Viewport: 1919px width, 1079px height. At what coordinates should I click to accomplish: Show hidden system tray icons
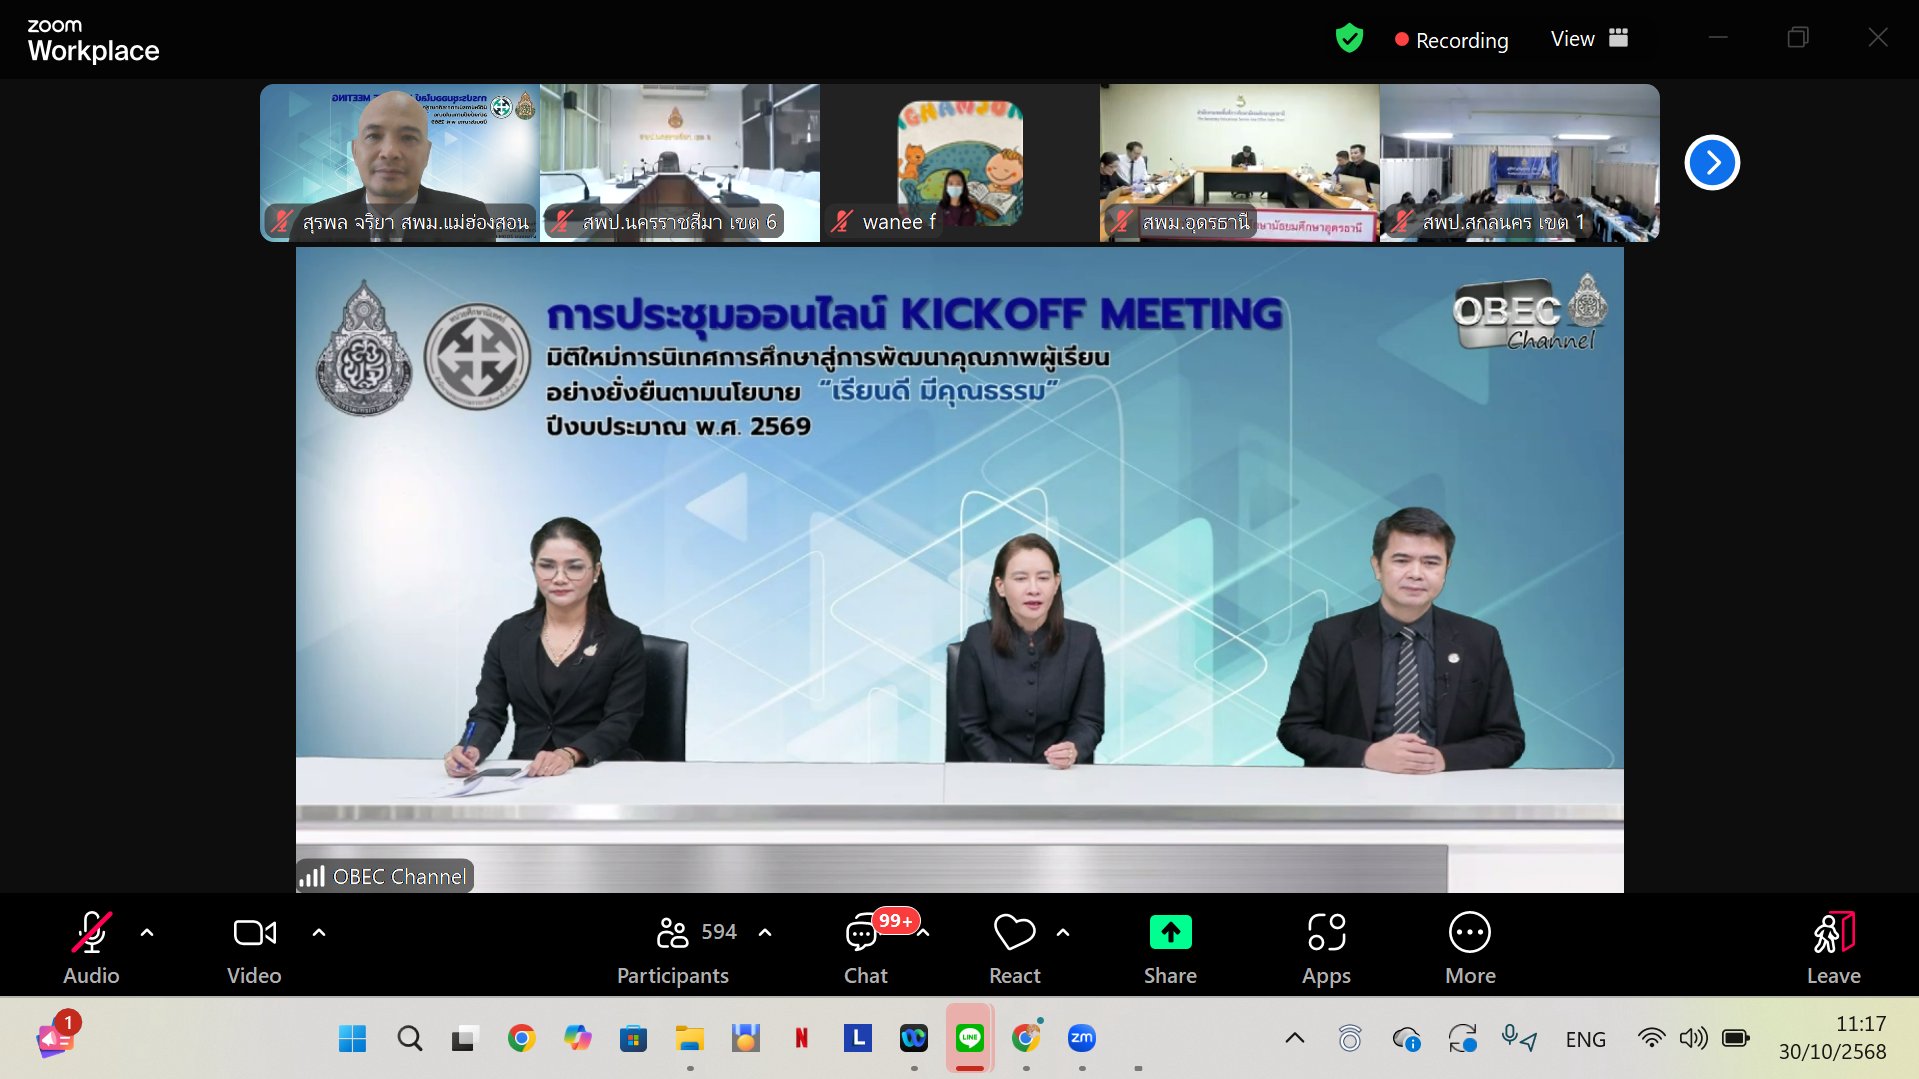(1294, 1038)
